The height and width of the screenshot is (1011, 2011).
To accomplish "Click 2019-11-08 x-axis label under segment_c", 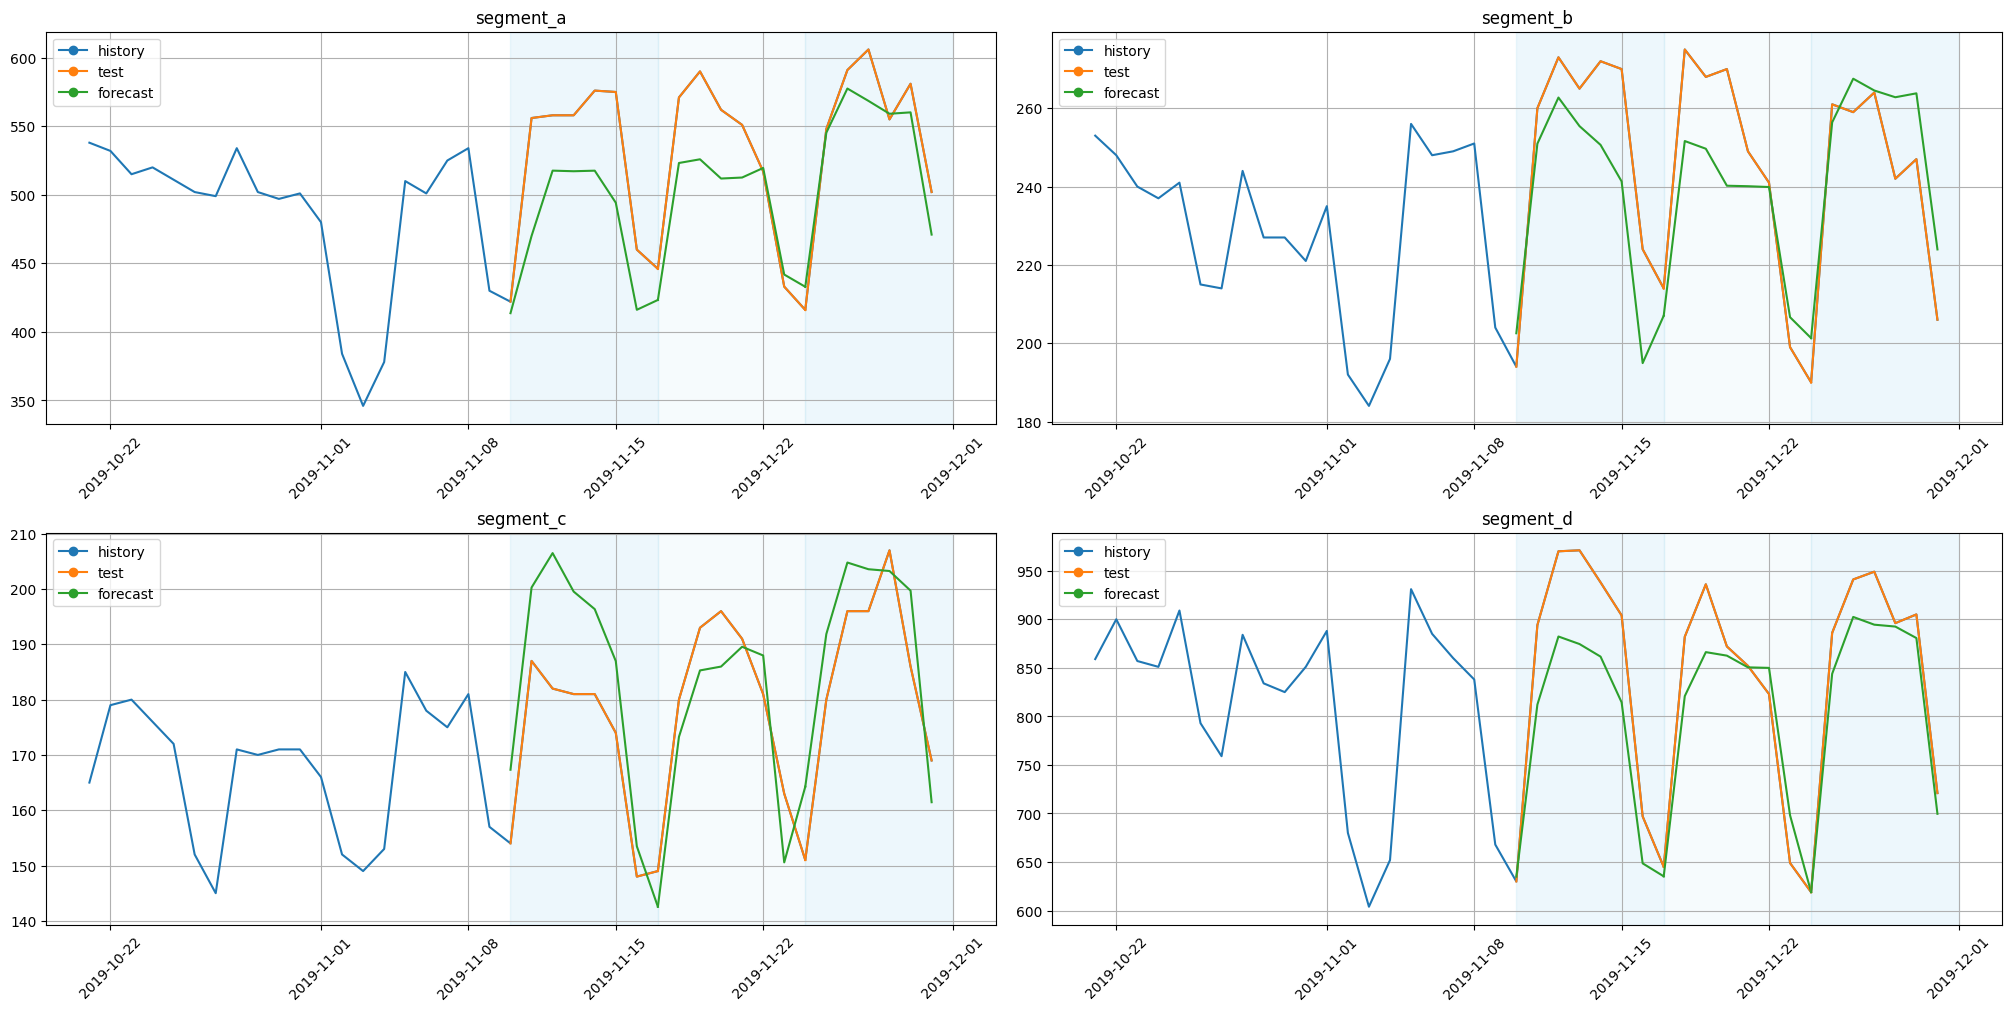I will click(466, 971).
